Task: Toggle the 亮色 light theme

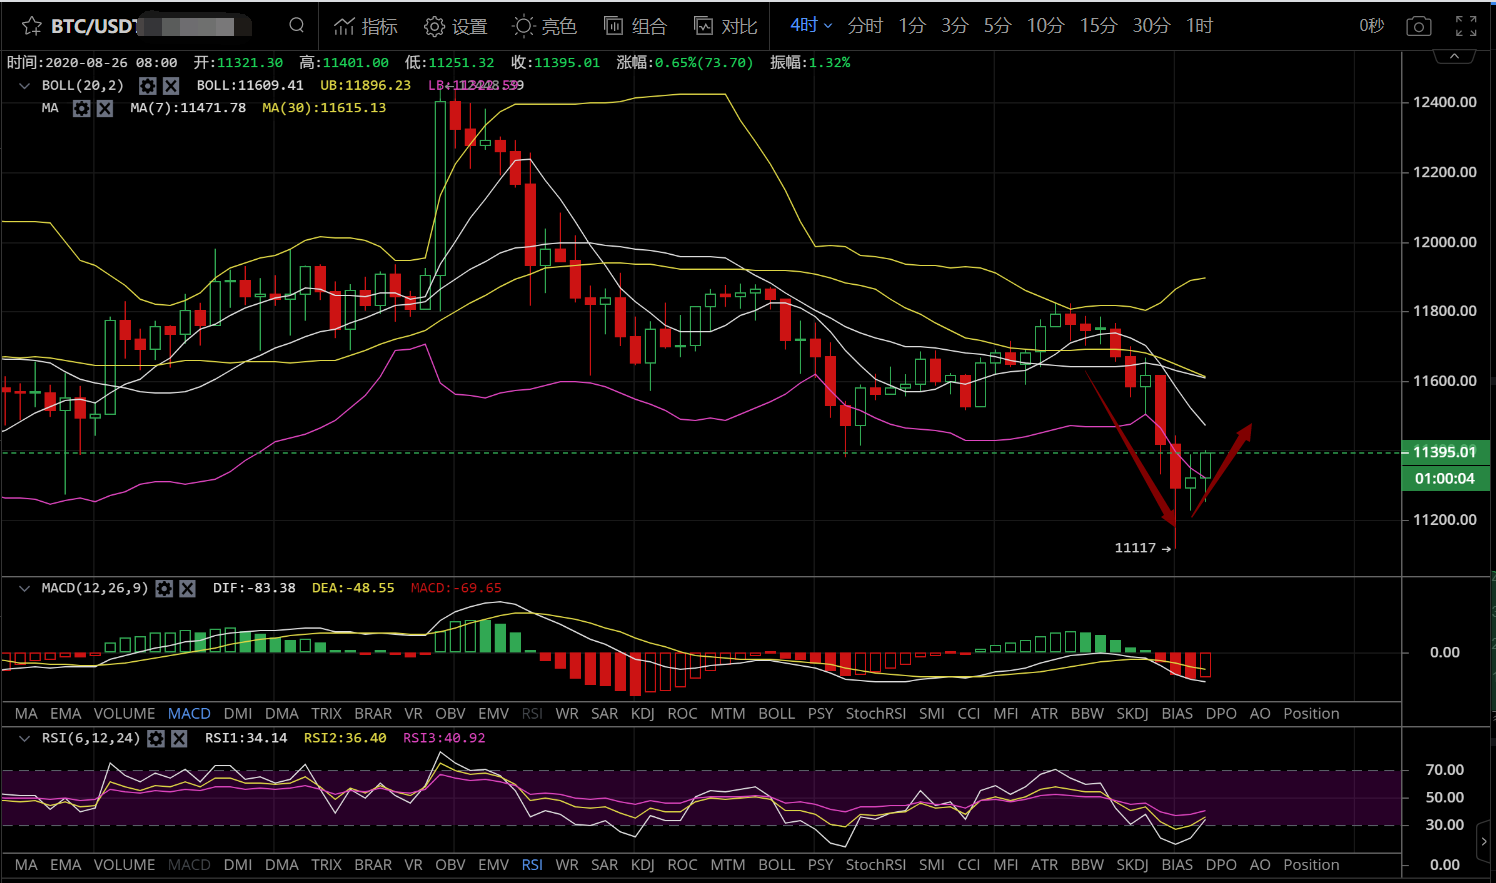Action: click(544, 26)
